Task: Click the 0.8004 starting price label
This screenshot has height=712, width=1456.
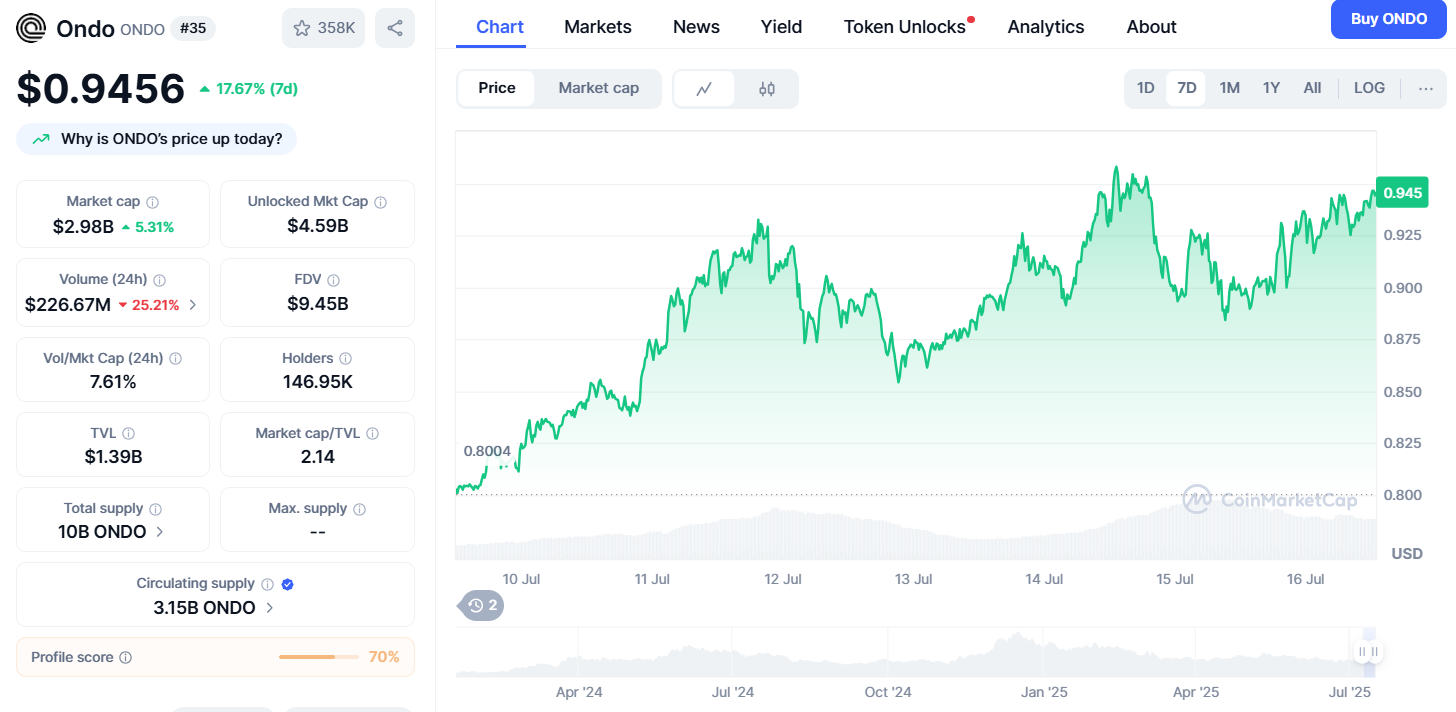Action: pyautogui.click(x=487, y=451)
